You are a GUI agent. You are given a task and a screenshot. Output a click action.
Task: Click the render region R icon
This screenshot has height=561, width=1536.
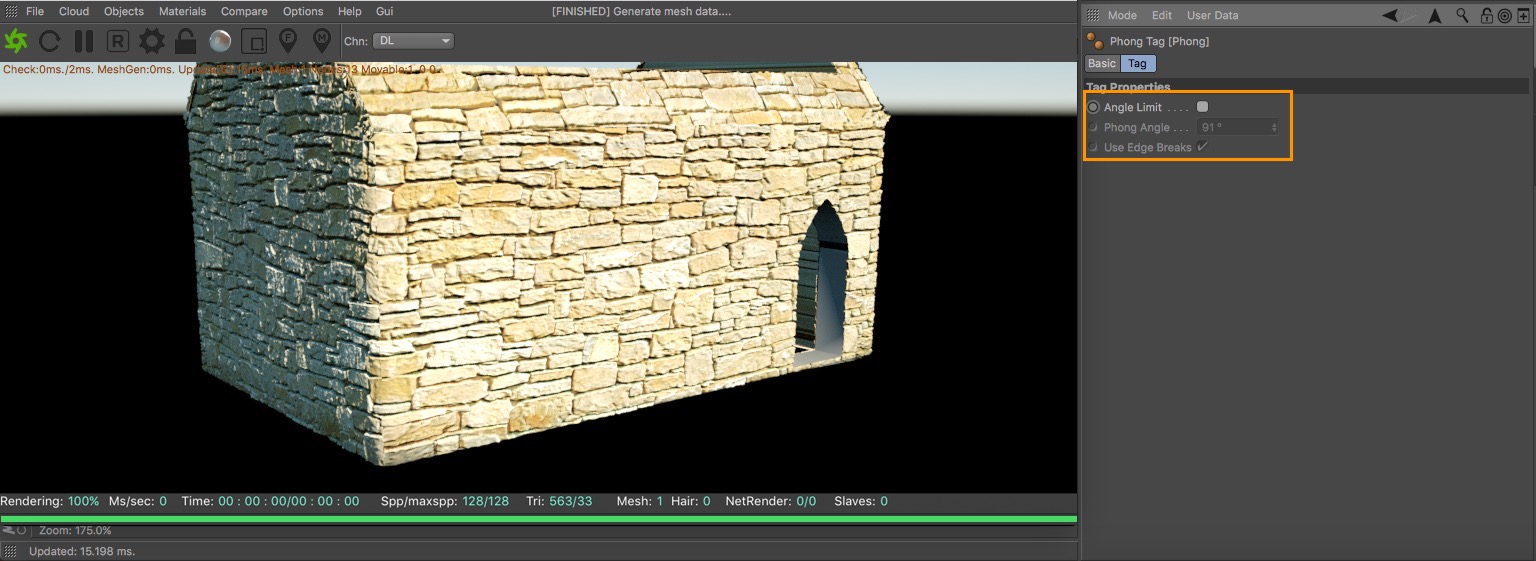point(118,41)
